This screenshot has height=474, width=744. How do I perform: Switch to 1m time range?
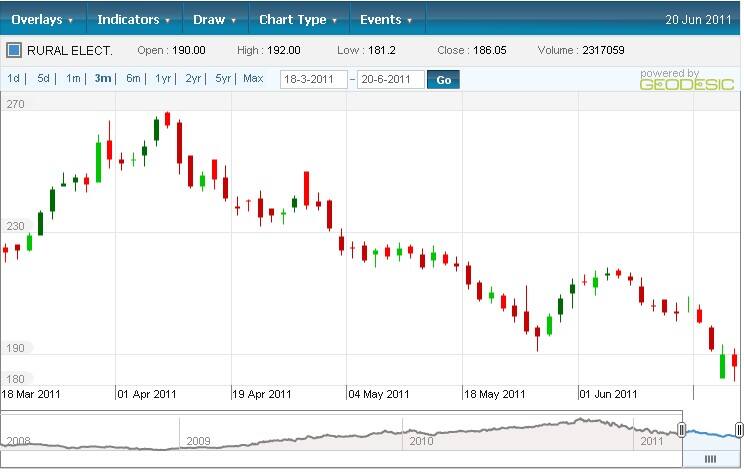click(x=73, y=78)
